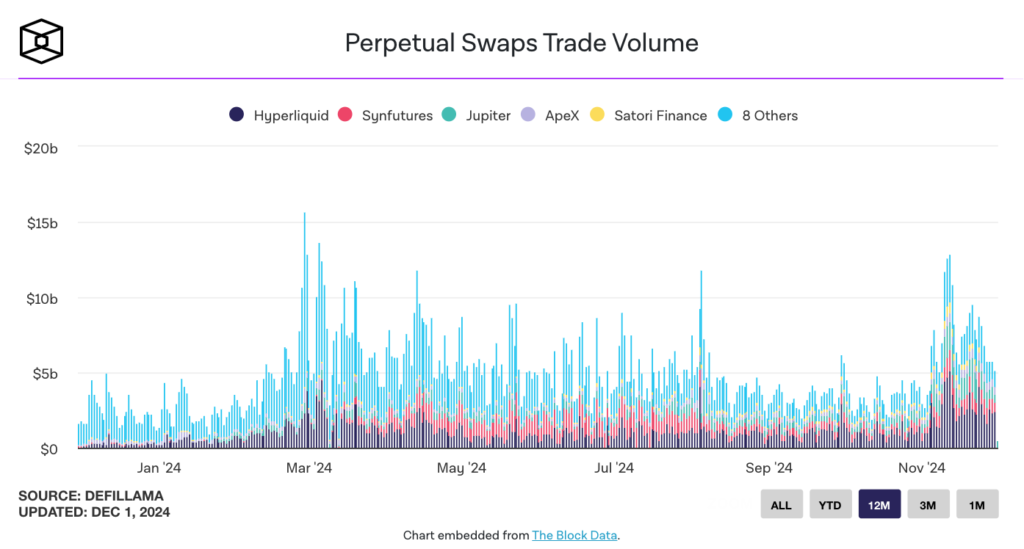Image resolution: width=1024 pixels, height=549 pixels.
Task: Click Satori Finance legend color dot
Action: [x=597, y=115]
